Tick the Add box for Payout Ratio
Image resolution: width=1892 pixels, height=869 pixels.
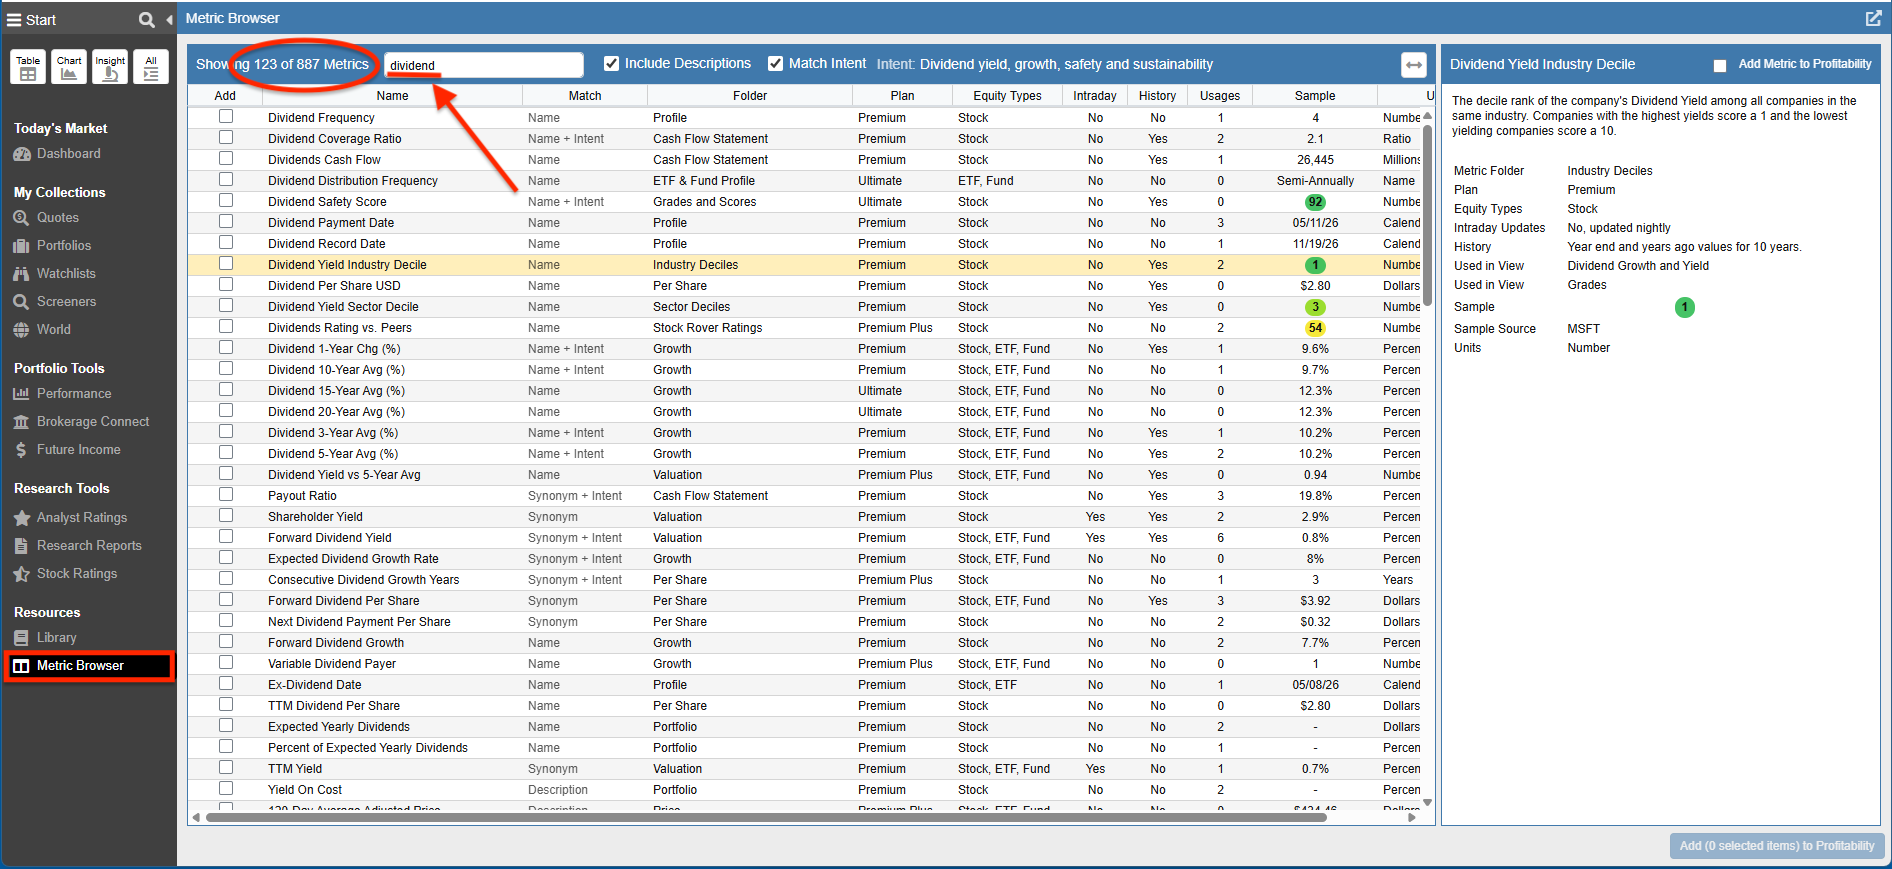[226, 495]
